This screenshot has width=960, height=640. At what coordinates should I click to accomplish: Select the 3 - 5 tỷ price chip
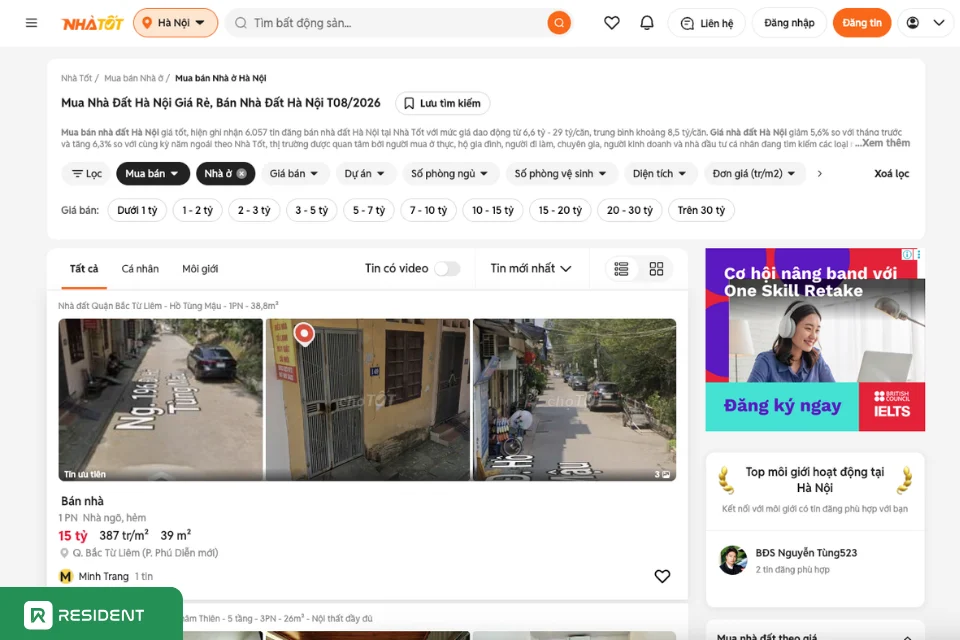tap(312, 211)
